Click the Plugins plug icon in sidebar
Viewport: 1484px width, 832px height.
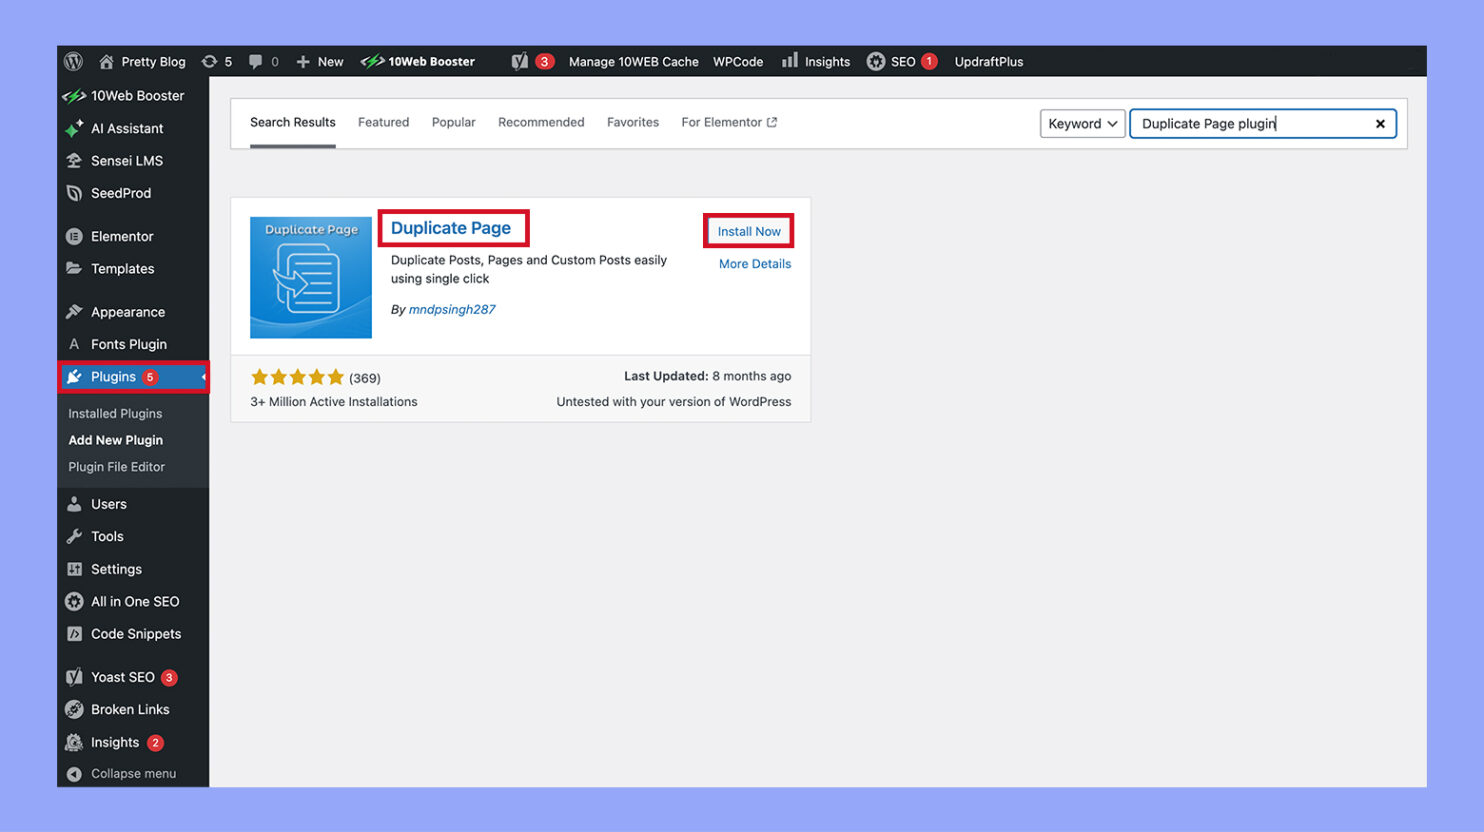click(x=73, y=377)
